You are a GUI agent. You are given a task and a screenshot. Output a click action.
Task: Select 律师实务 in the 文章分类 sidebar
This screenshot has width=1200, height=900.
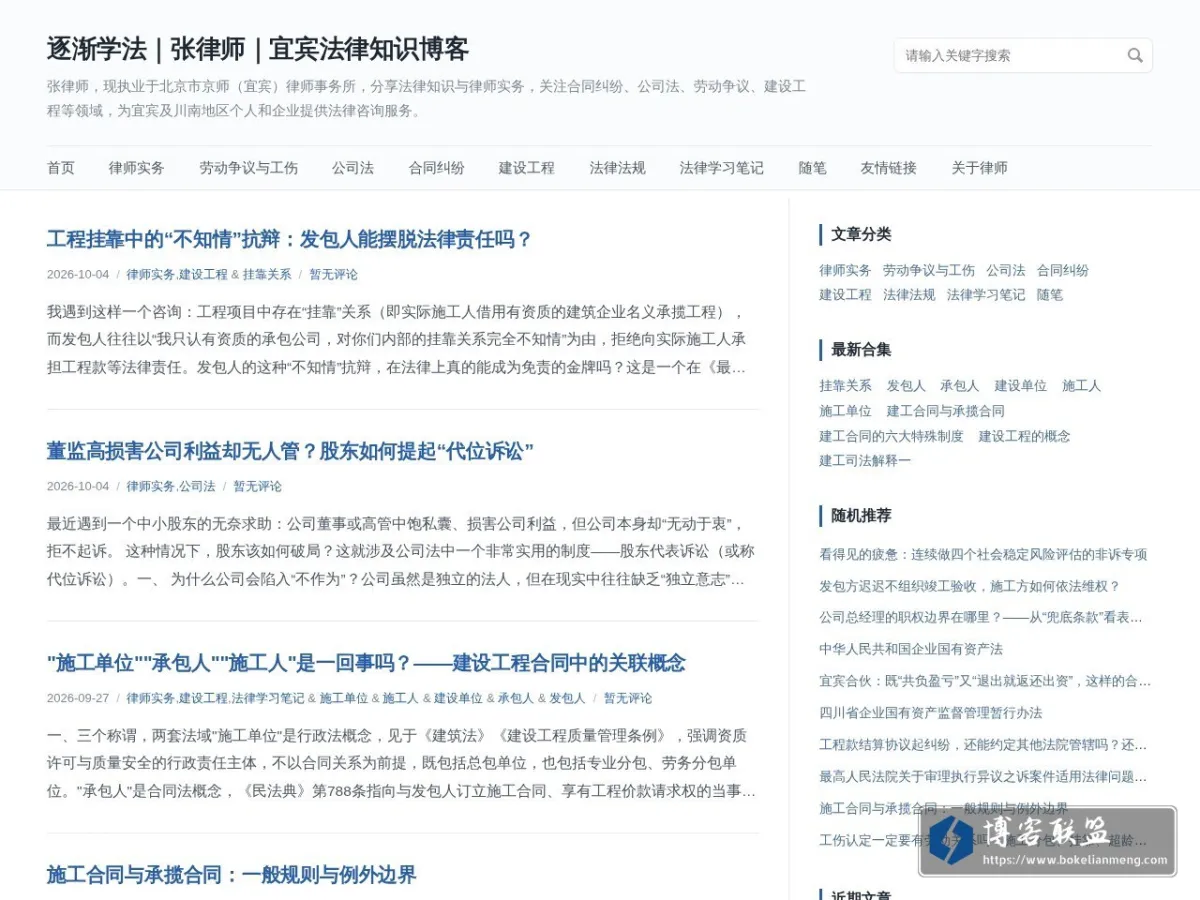point(845,270)
